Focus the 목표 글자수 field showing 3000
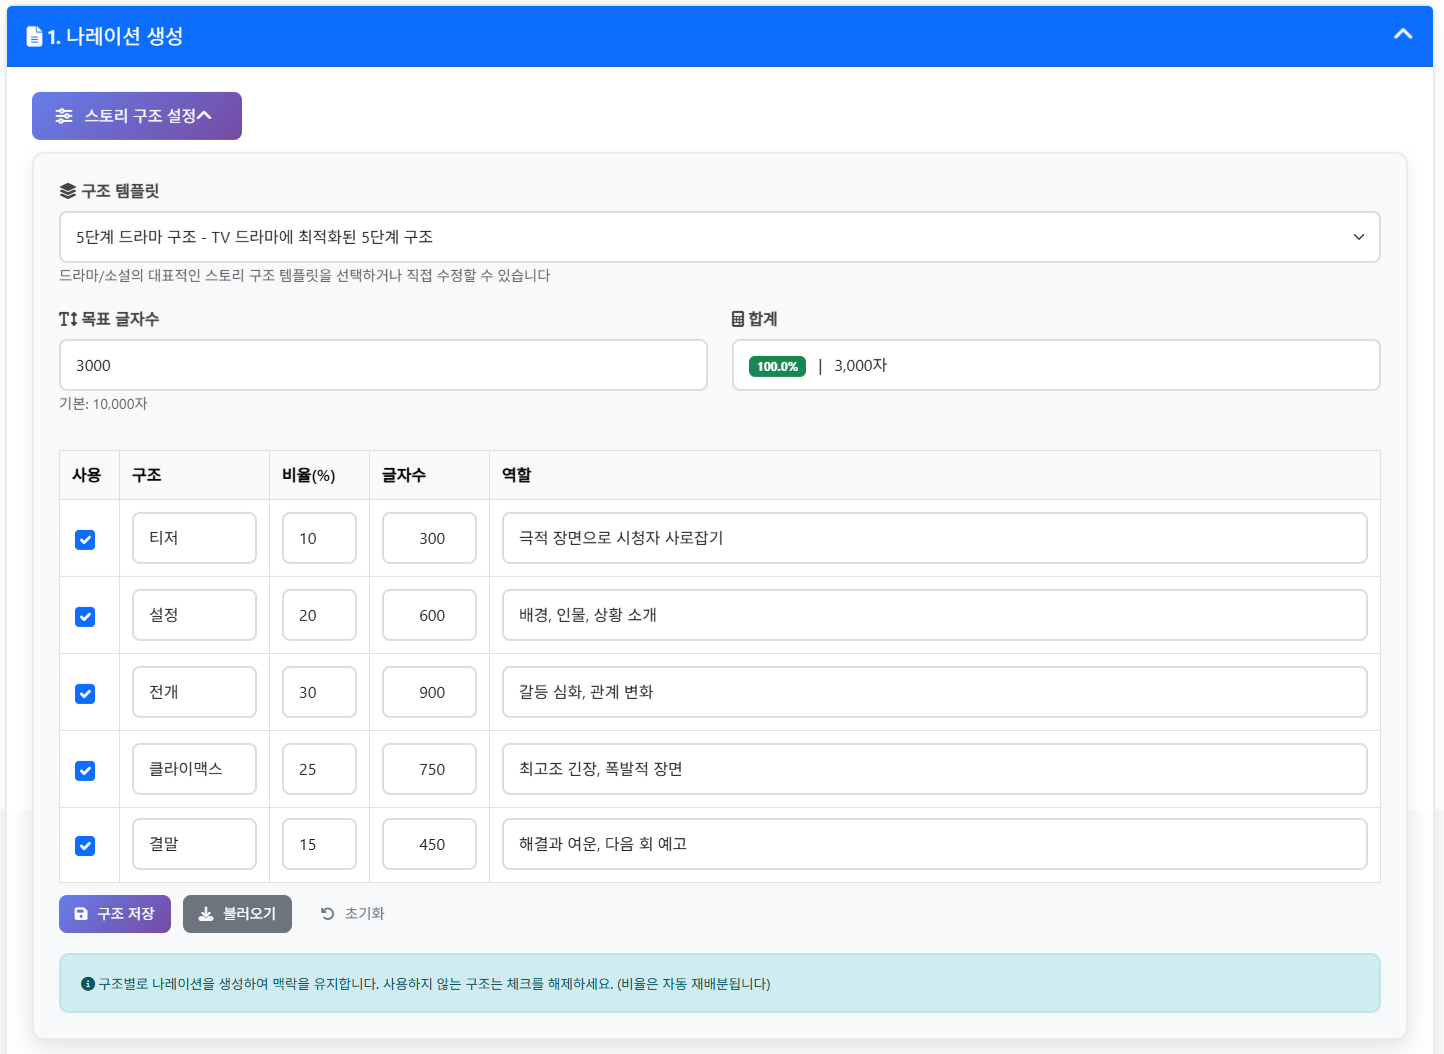This screenshot has width=1444, height=1054. pyautogui.click(x=383, y=365)
